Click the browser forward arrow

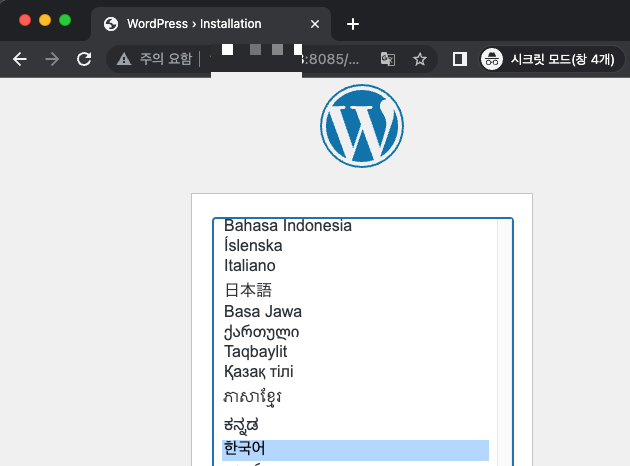pos(52,59)
